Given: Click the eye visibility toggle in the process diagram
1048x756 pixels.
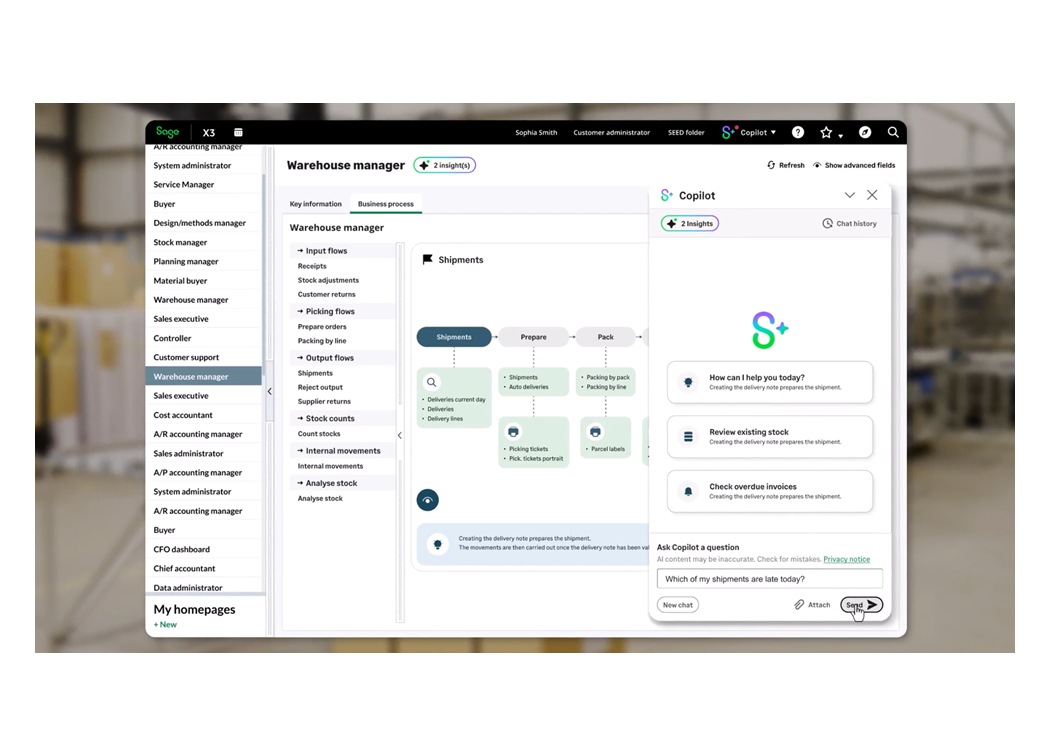Looking at the screenshot, I should 428,500.
